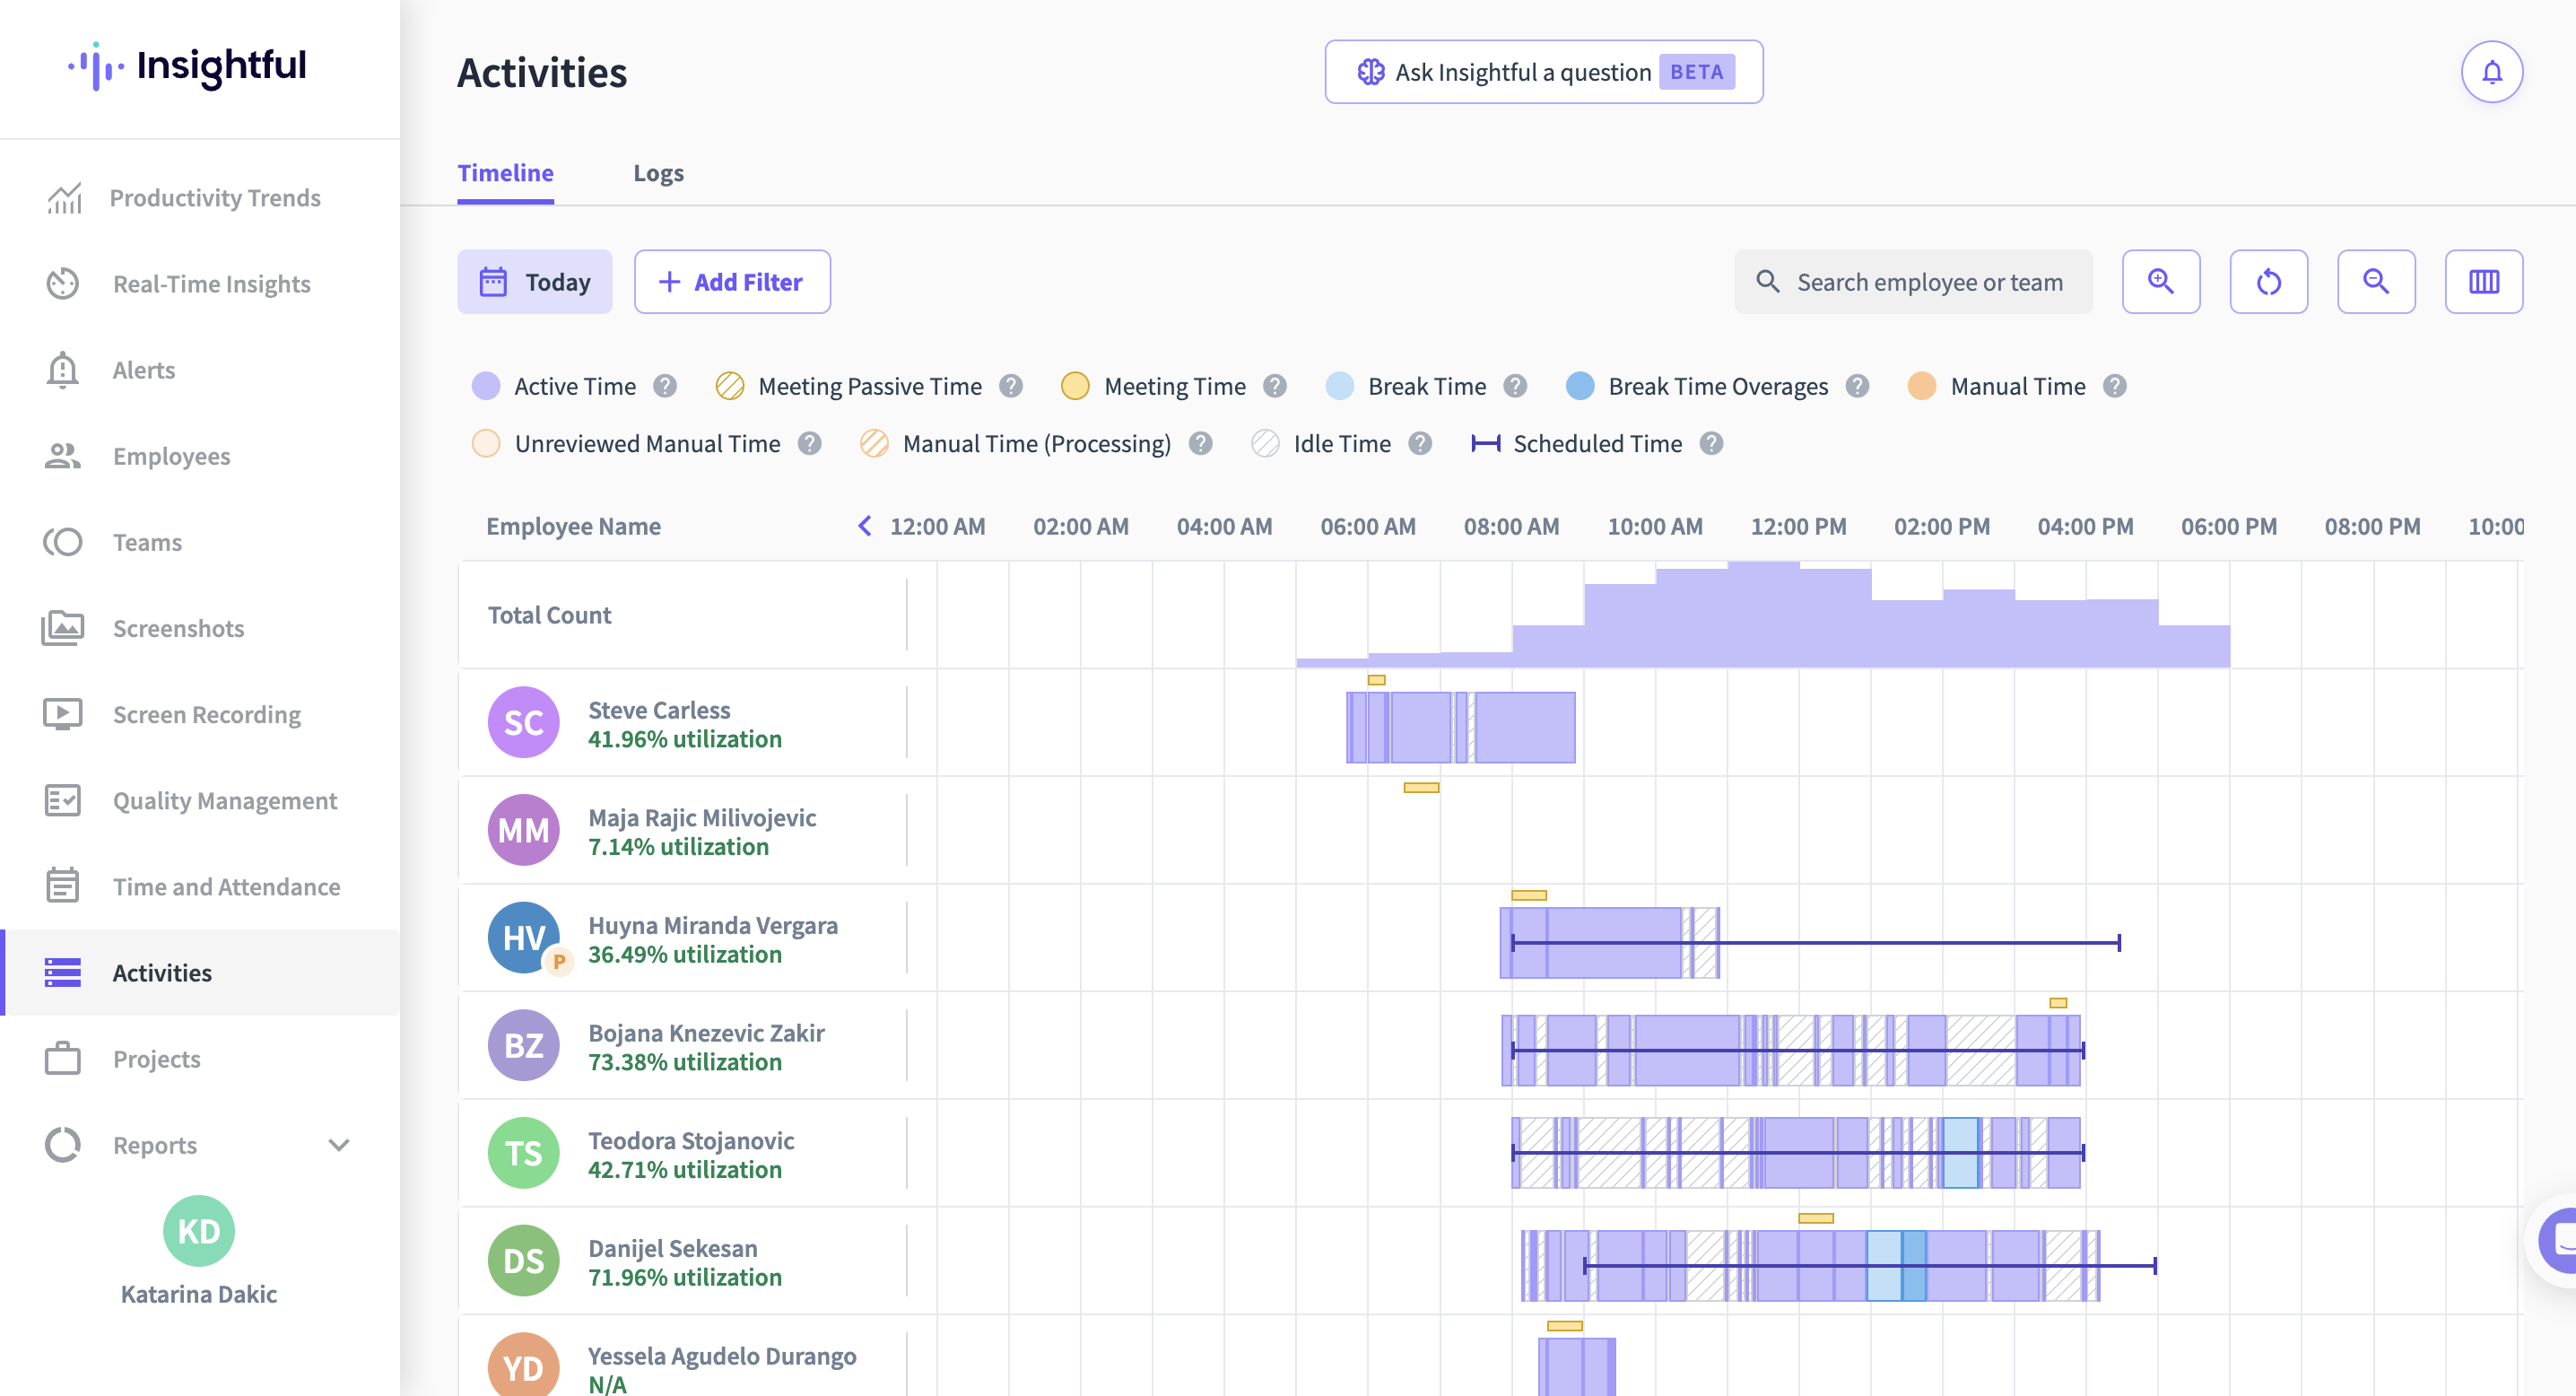Click the Total Count activity histogram

click(1763, 614)
